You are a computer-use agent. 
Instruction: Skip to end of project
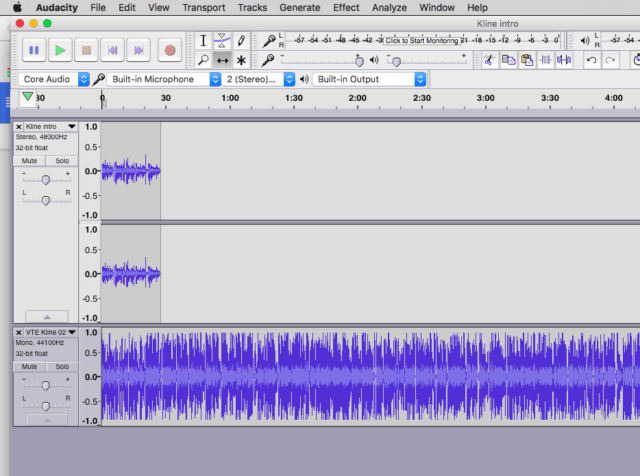[x=139, y=50]
